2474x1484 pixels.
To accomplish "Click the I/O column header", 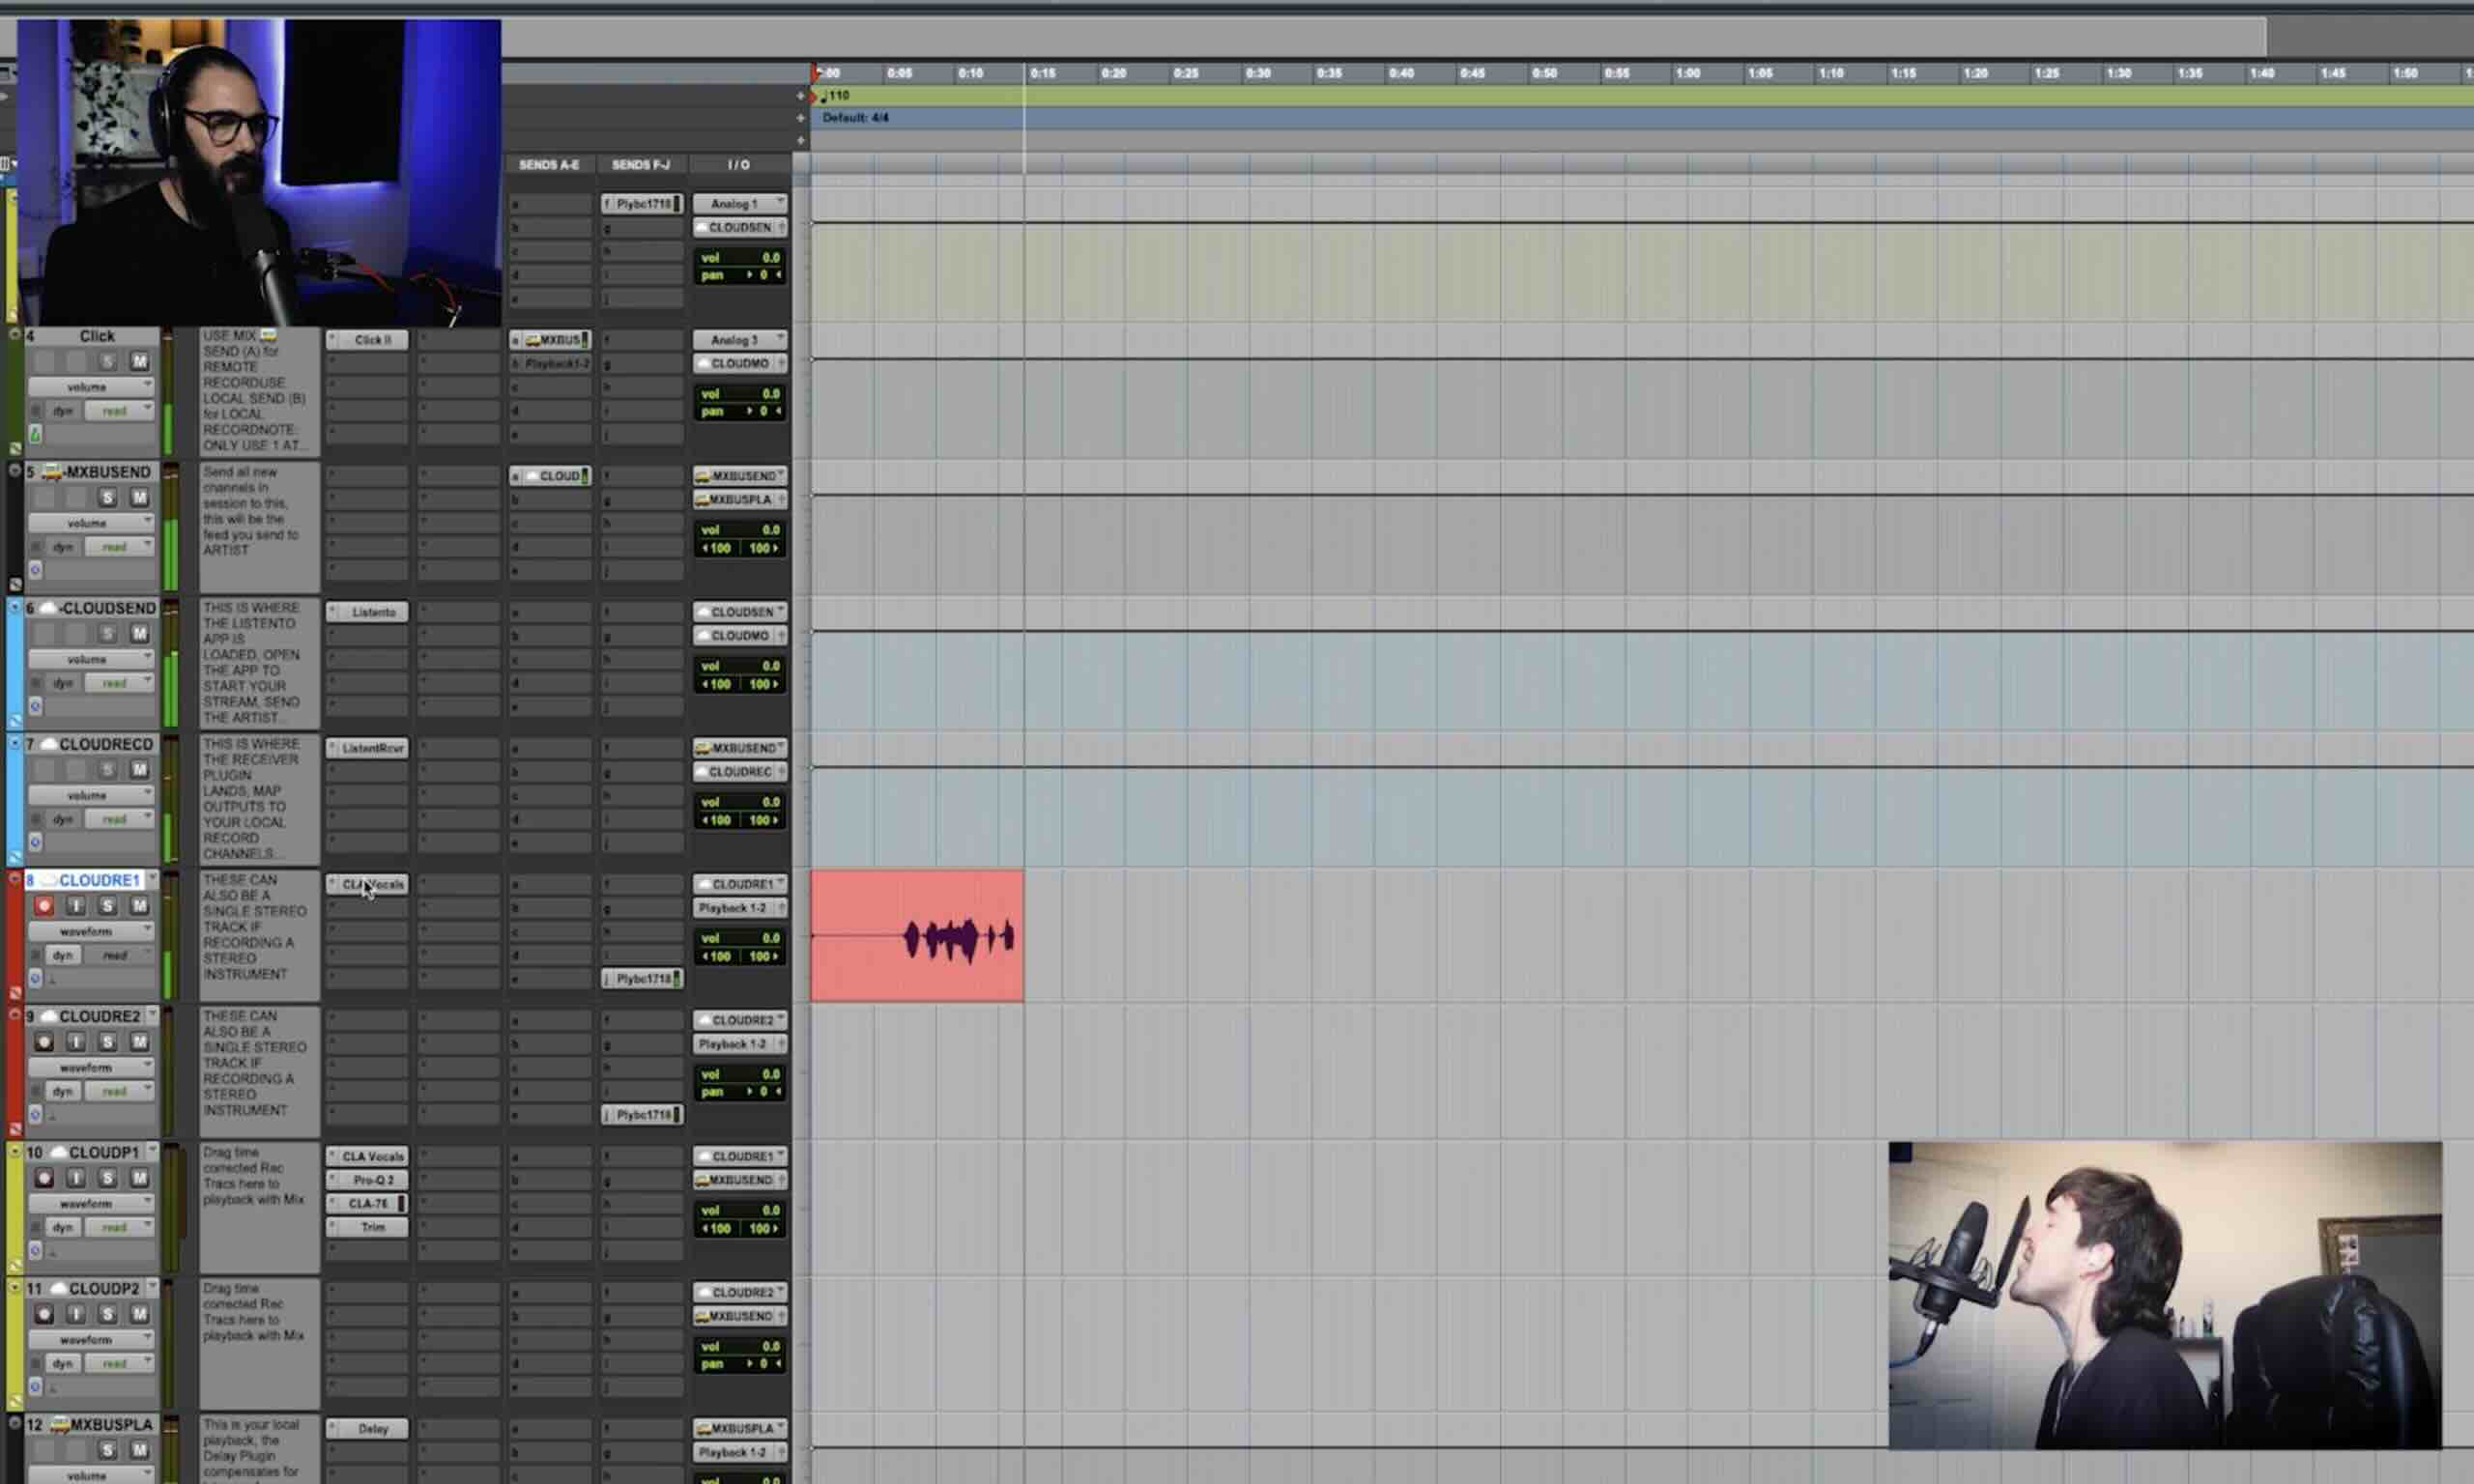I will (739, 165).
